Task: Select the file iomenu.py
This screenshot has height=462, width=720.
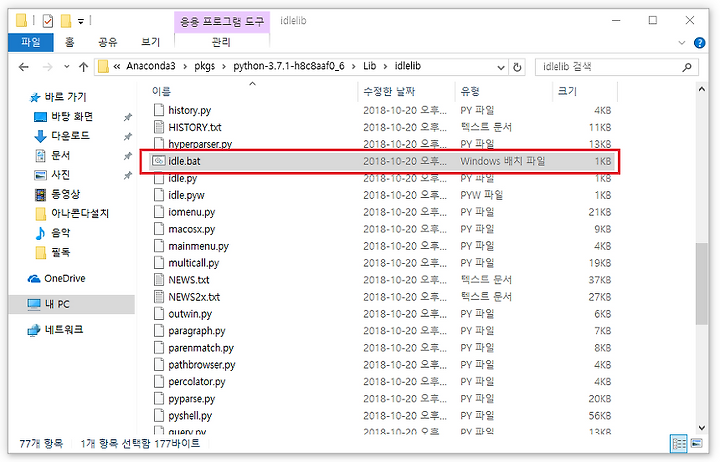Action: click(191, 212)
